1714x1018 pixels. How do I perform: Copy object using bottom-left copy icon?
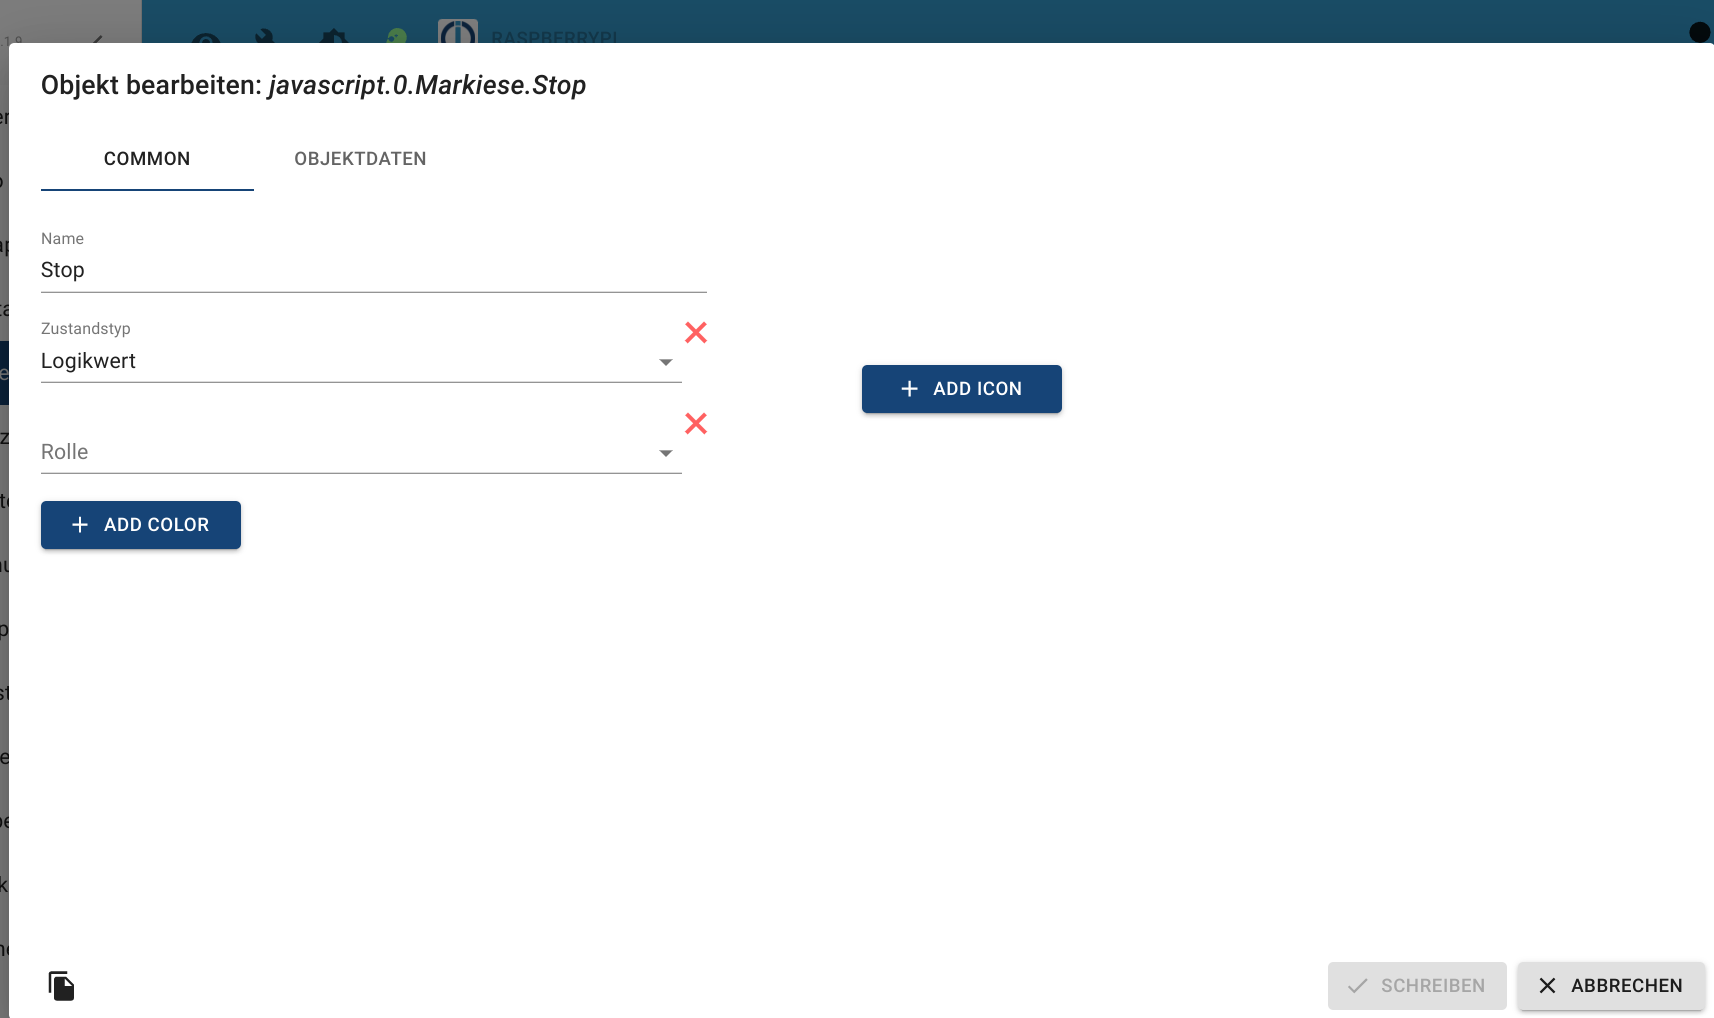pos(62,986)
